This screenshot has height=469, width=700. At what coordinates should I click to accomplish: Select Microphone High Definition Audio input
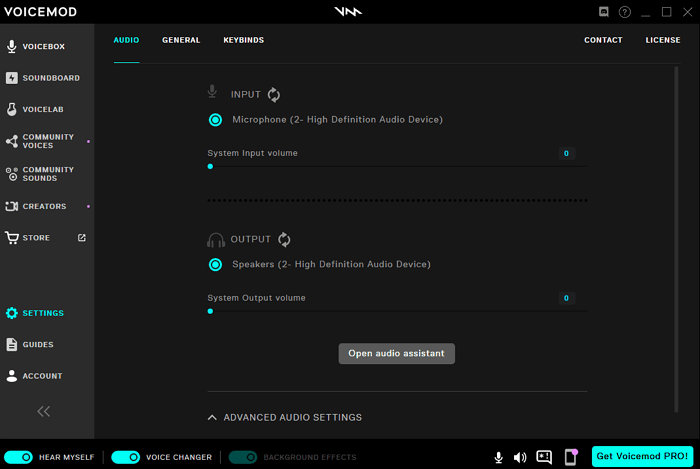215,120
